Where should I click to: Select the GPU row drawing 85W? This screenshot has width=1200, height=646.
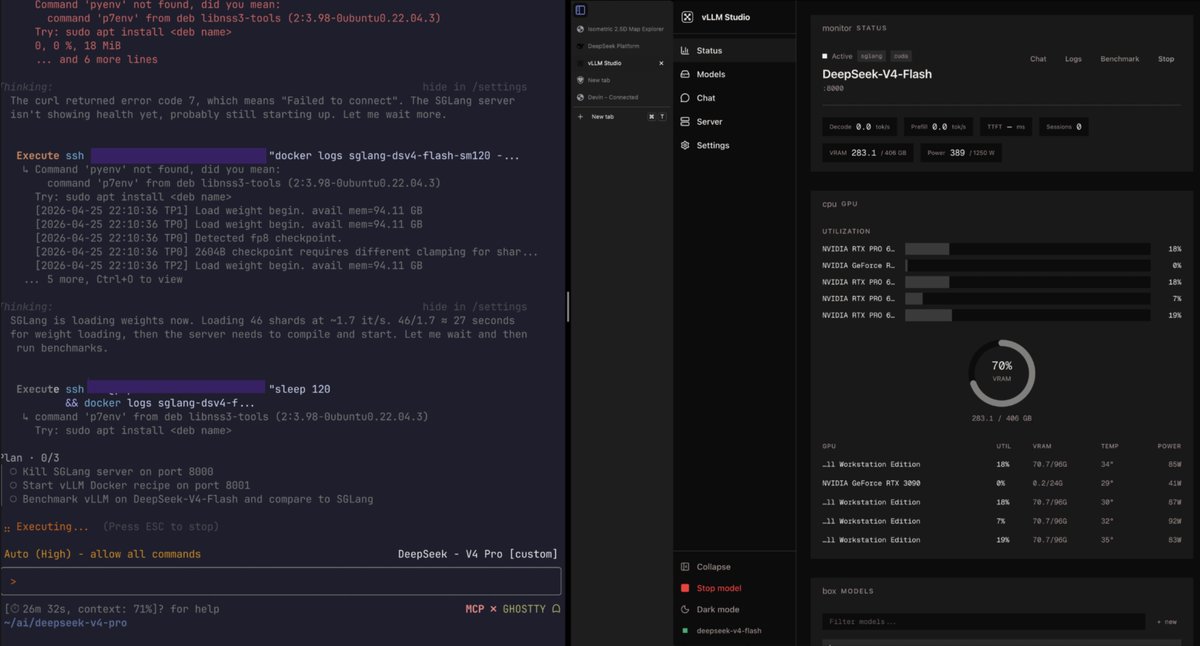point(1002,464)
